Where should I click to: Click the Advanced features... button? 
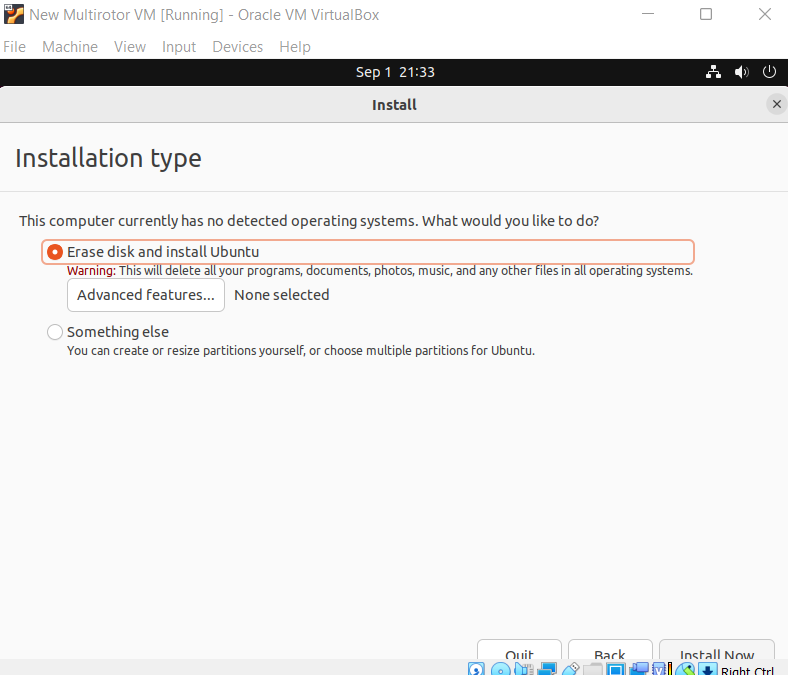[x=146, y=295]
